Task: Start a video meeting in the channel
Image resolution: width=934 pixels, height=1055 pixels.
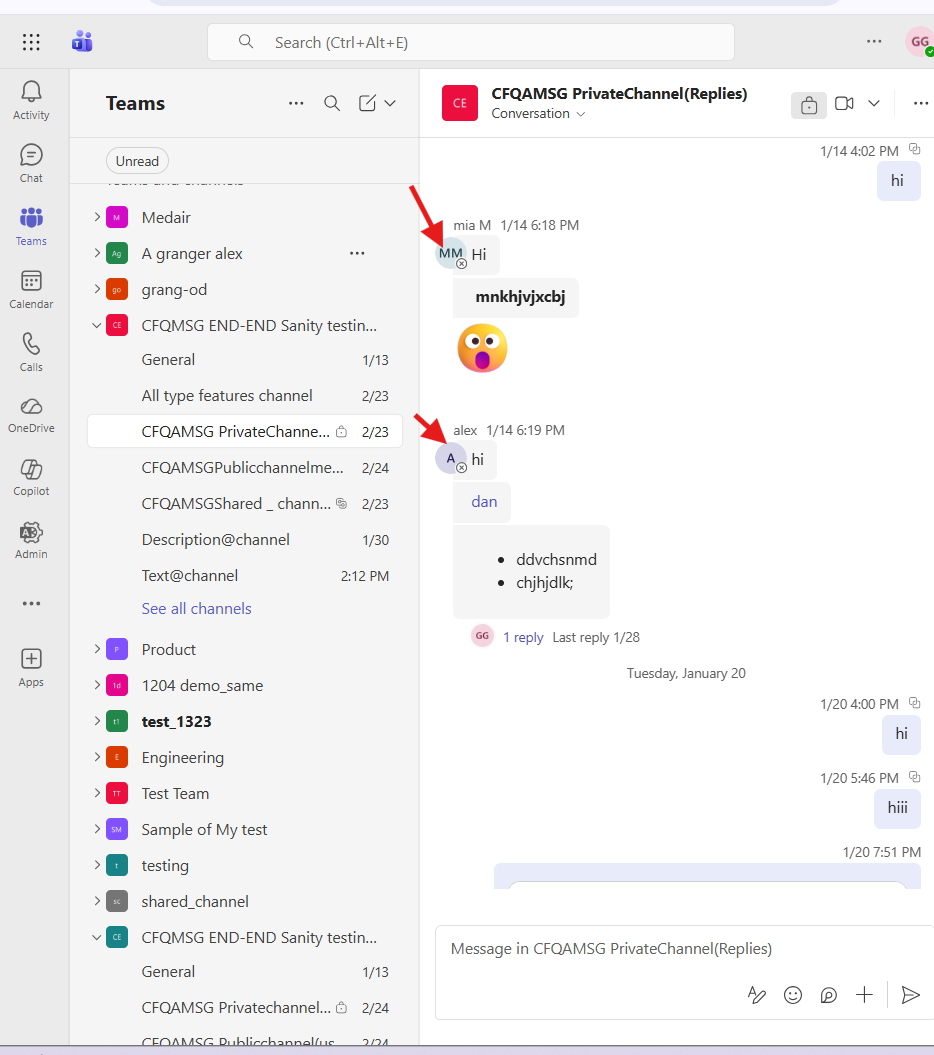Action: click(843, 103)
